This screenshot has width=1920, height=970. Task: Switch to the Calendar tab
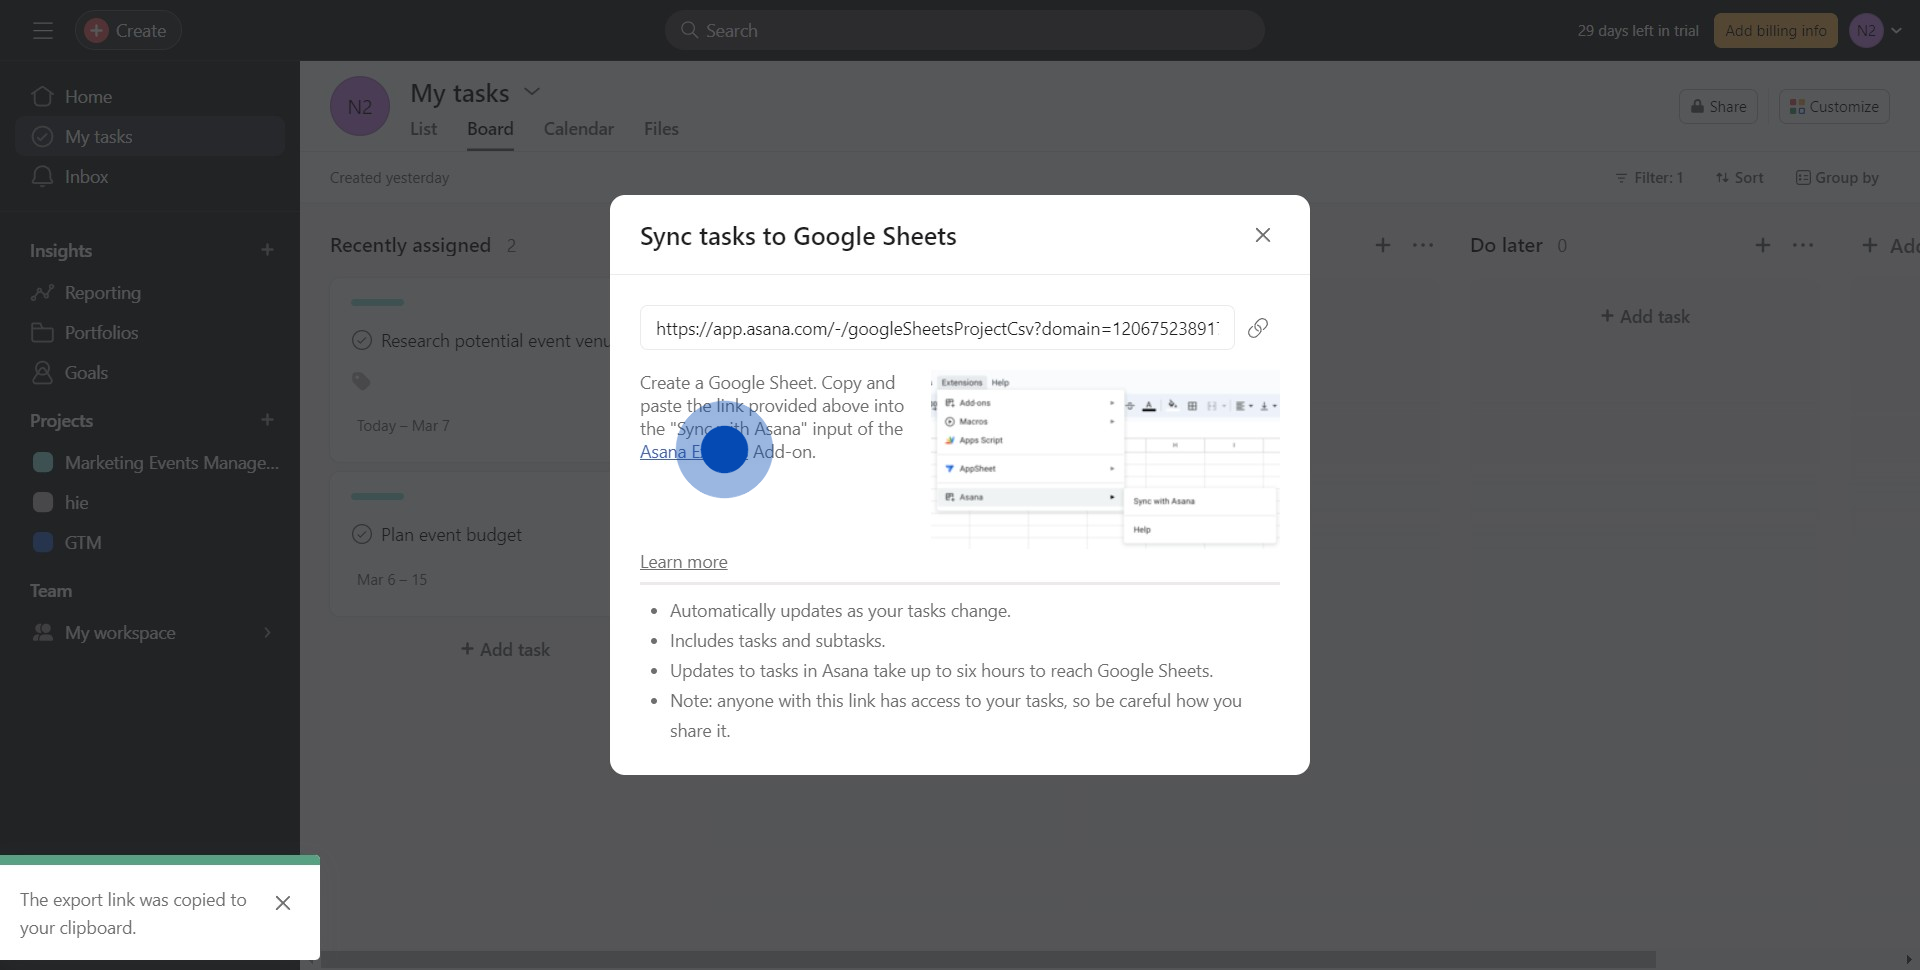(579, 129)
